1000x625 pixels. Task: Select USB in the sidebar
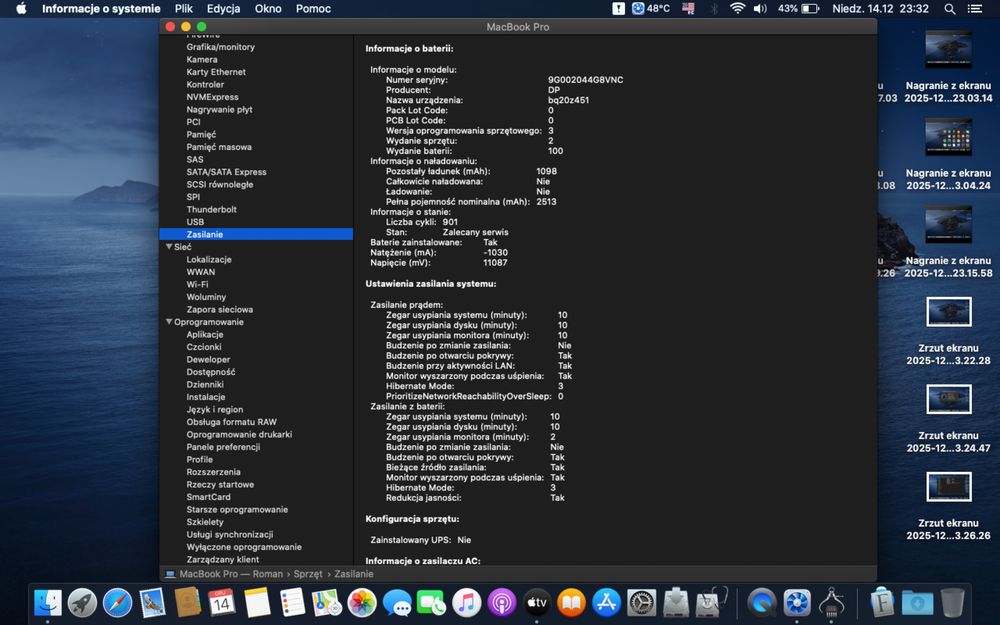pos(195,222)
